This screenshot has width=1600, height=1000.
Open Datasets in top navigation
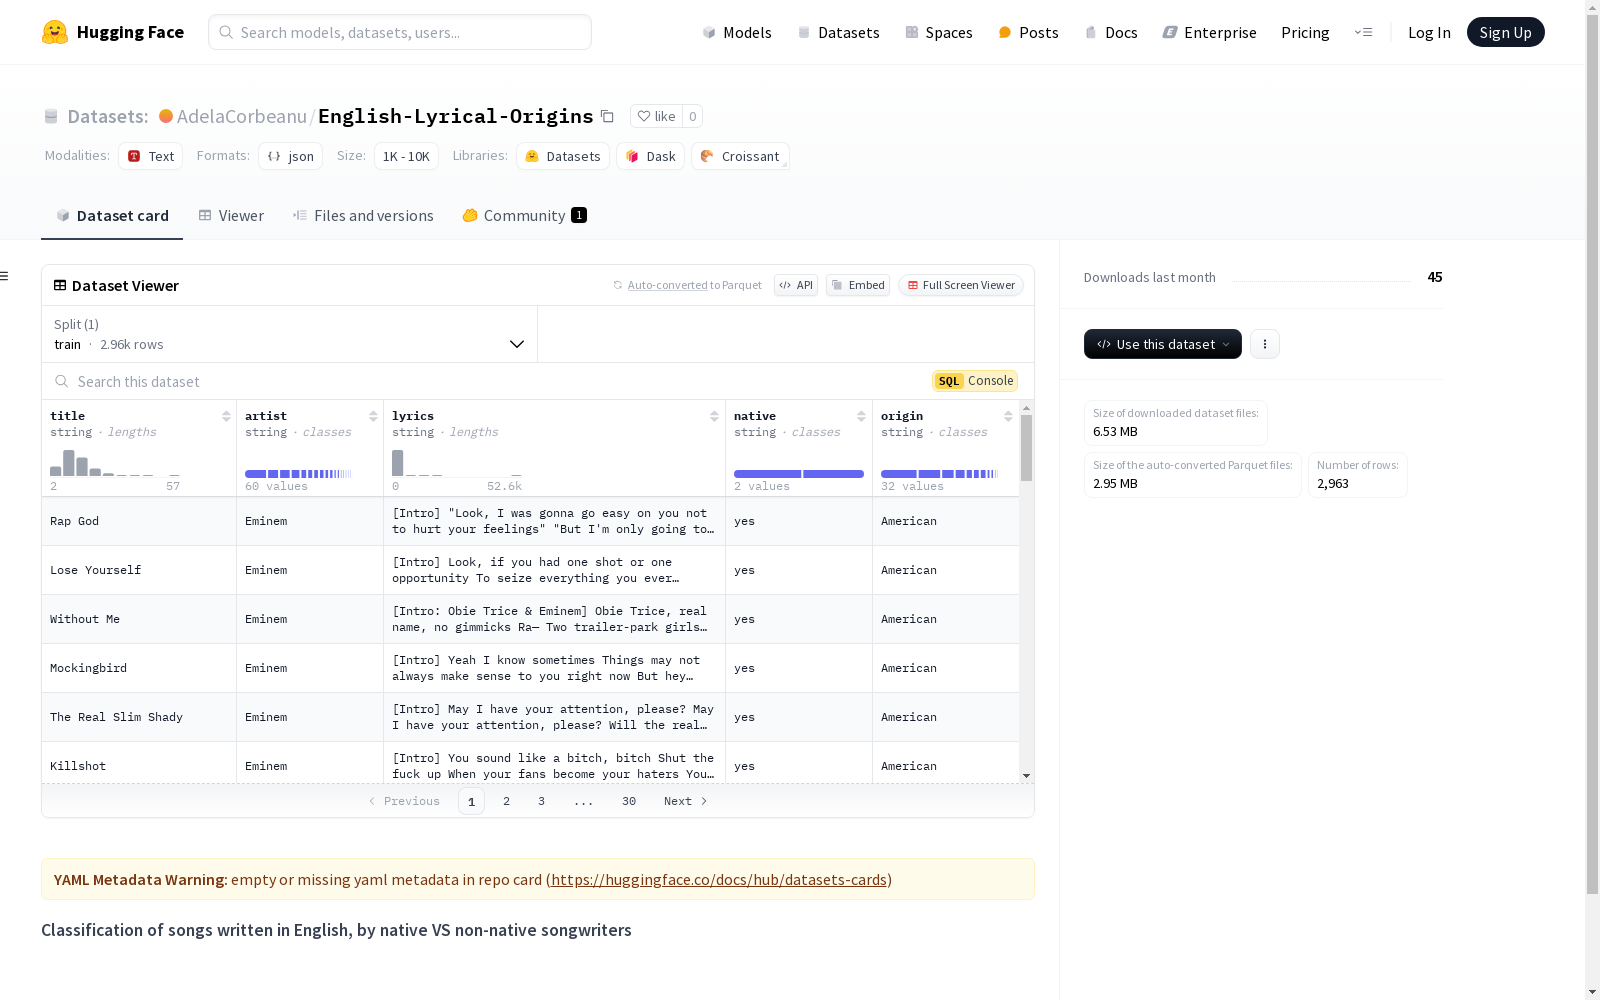[x=838, y=32]
